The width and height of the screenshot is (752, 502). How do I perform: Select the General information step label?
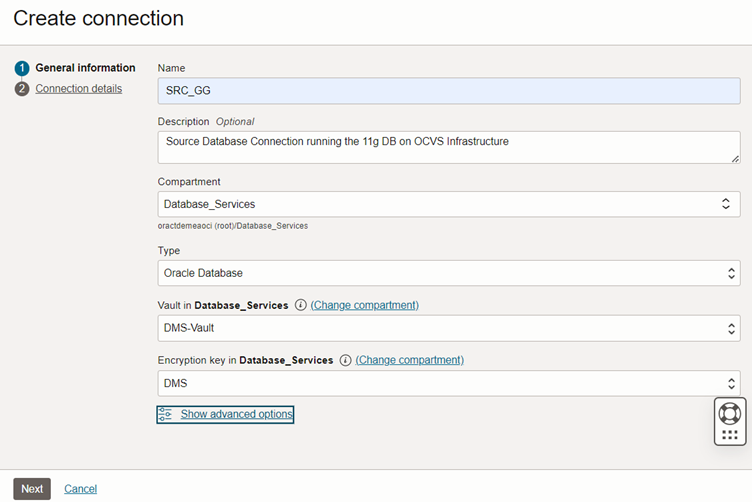[85, 68]
